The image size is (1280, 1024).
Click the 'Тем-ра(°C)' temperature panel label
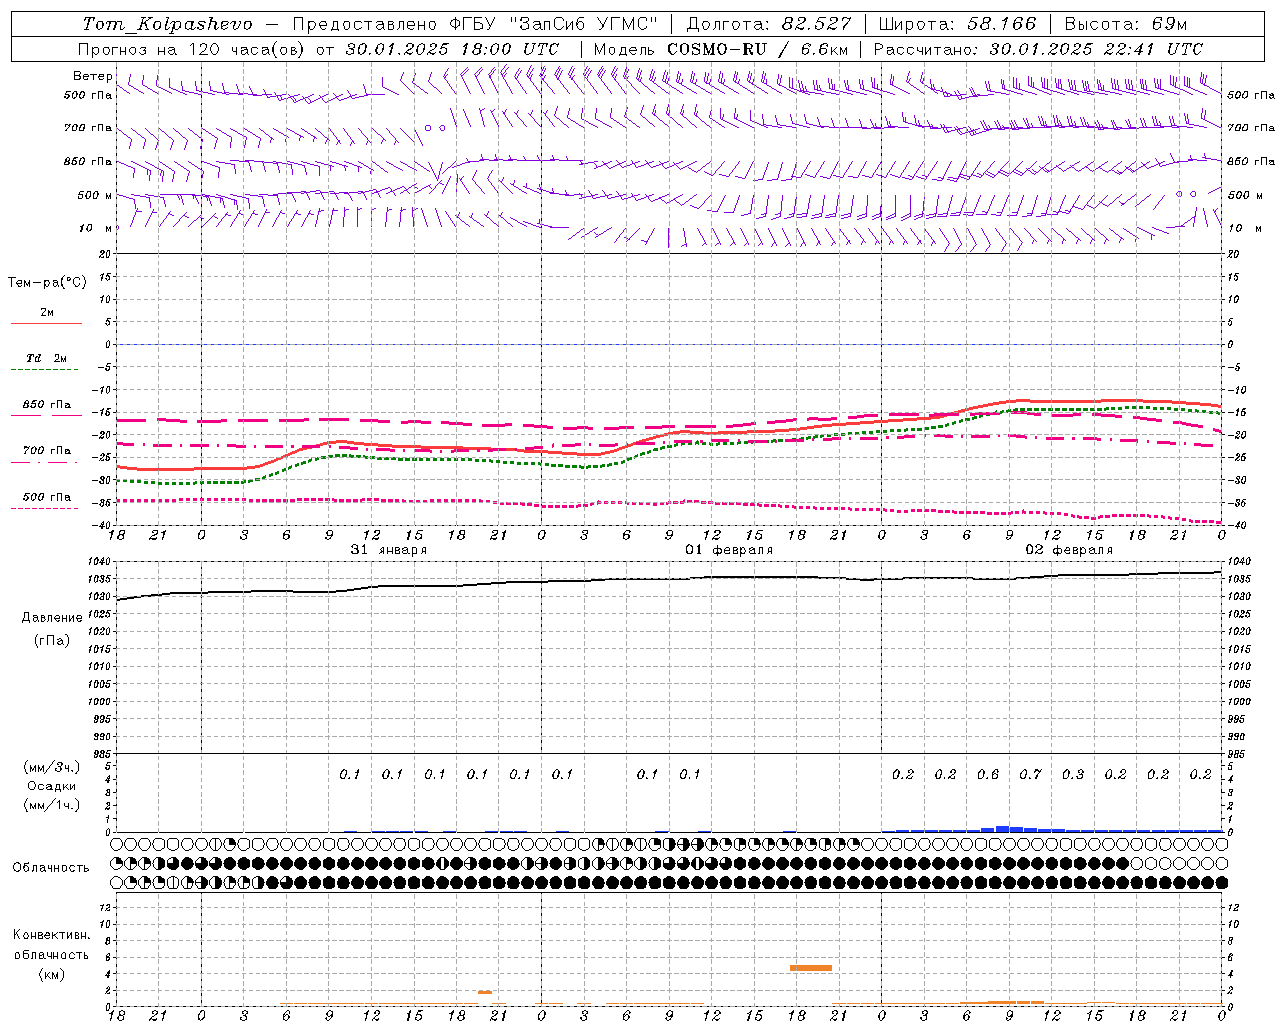click(47, 283)
